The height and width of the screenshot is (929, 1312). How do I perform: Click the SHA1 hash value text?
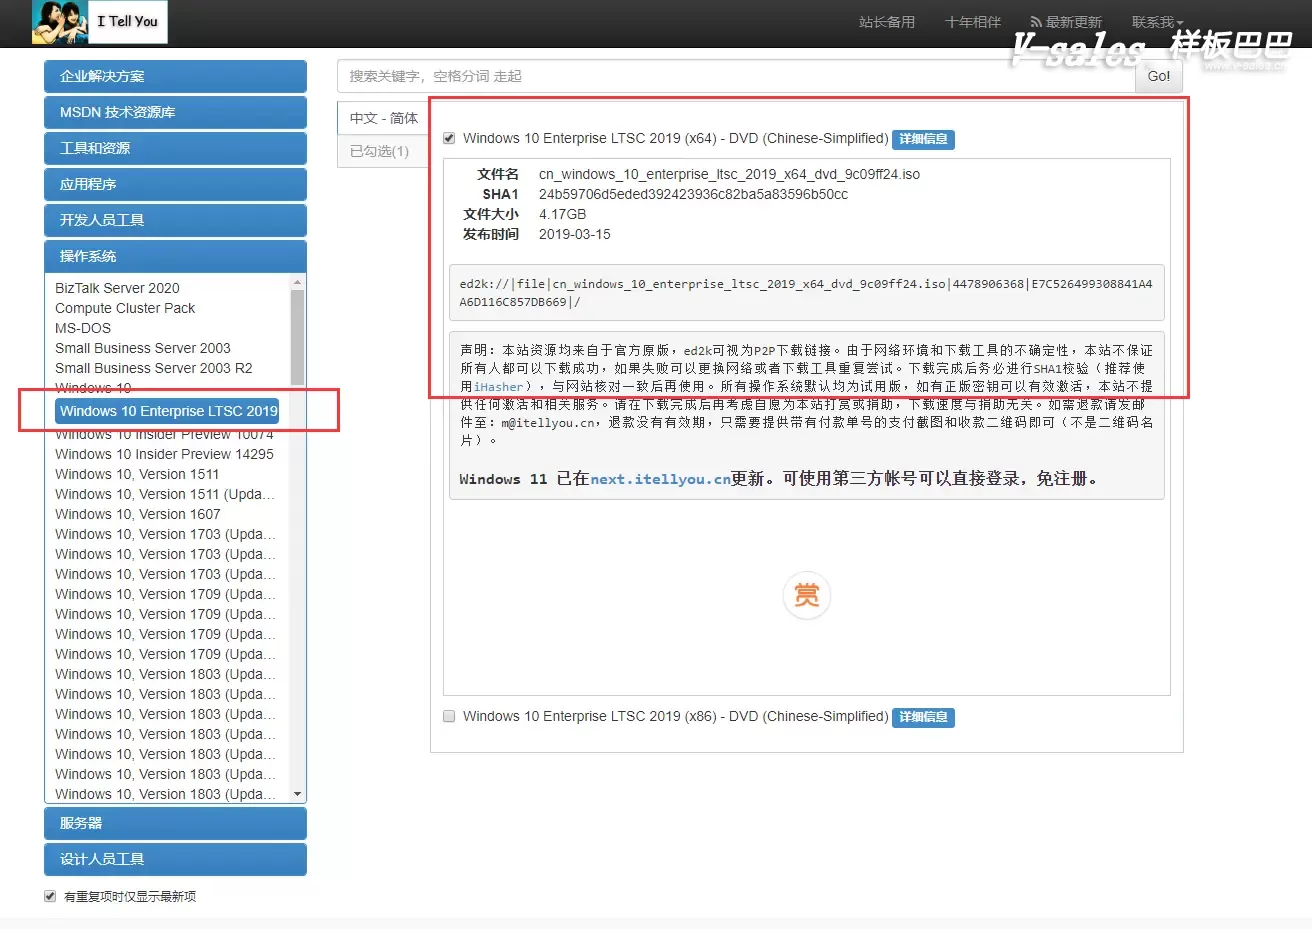point(693,194)
